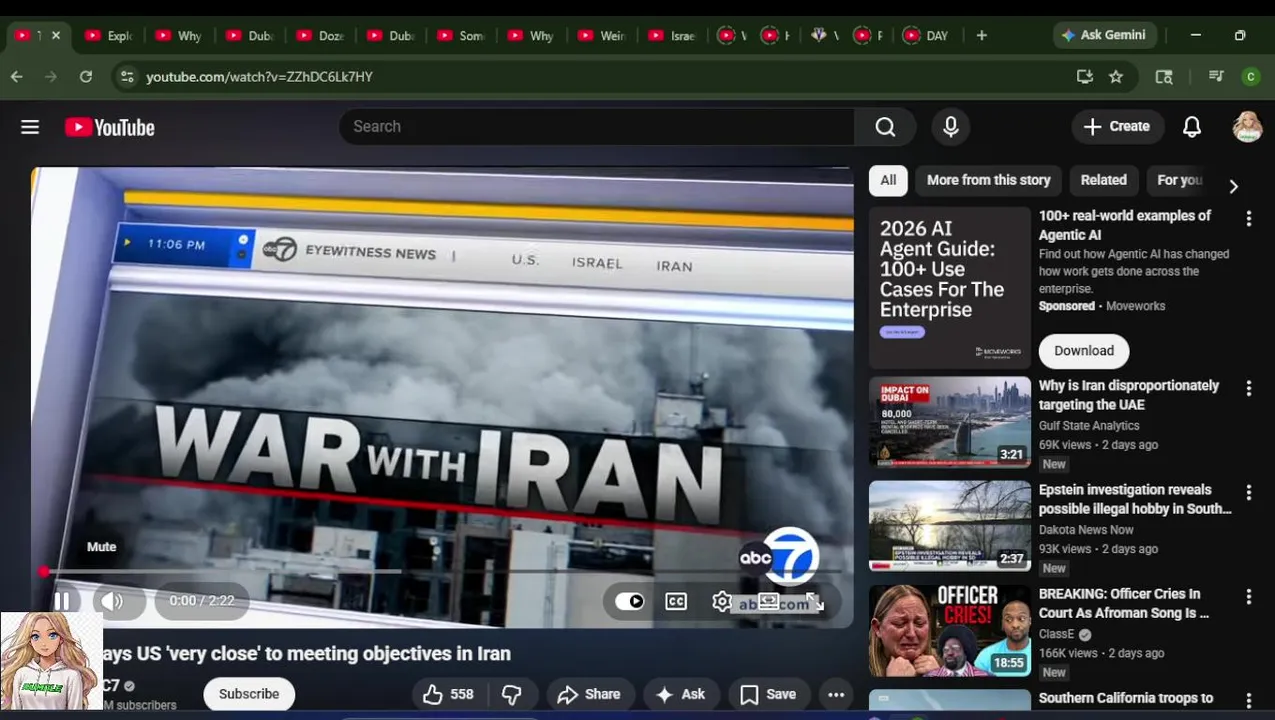The width and height of the screenshot is (1275, 720).
Task: Mute the video volume
Action: point(112,601)
